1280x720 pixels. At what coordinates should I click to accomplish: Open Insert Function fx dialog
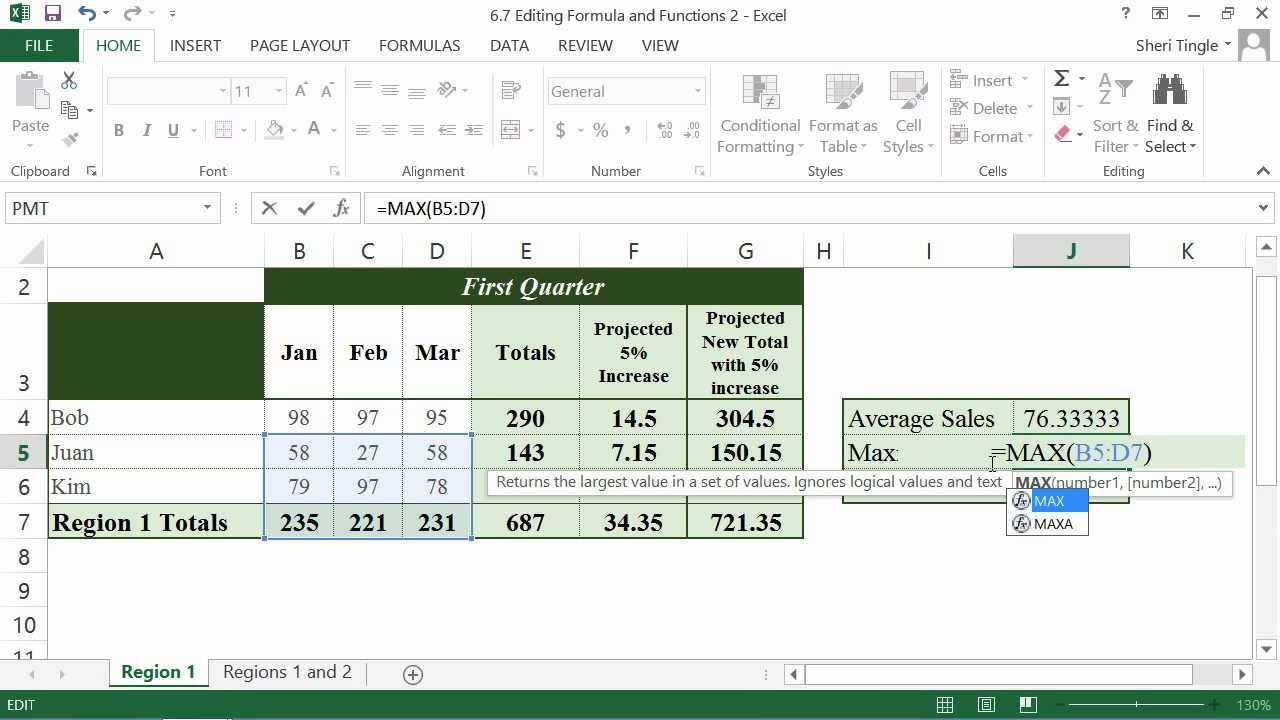click(x=341, y=208)
